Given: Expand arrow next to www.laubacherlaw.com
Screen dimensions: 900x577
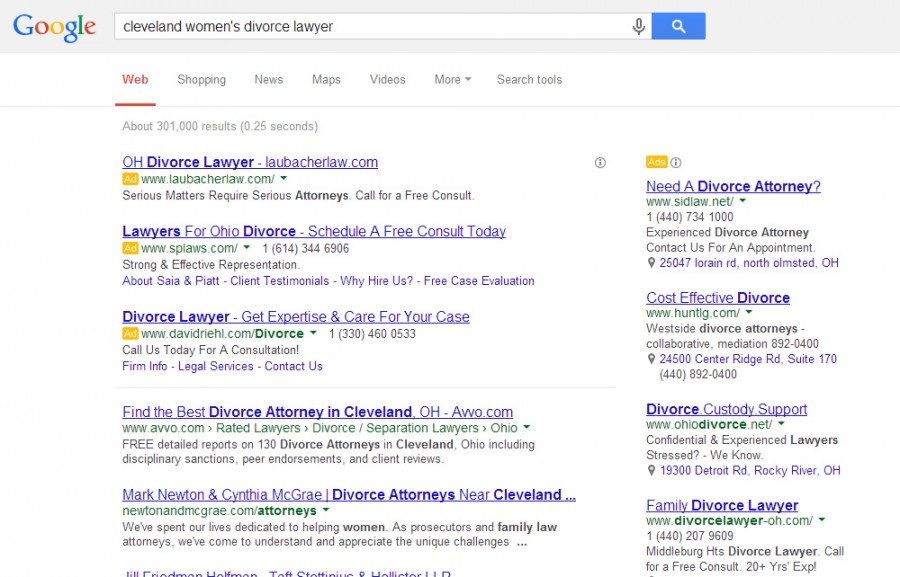Looking at the screenshot, I should click(284, 179).
